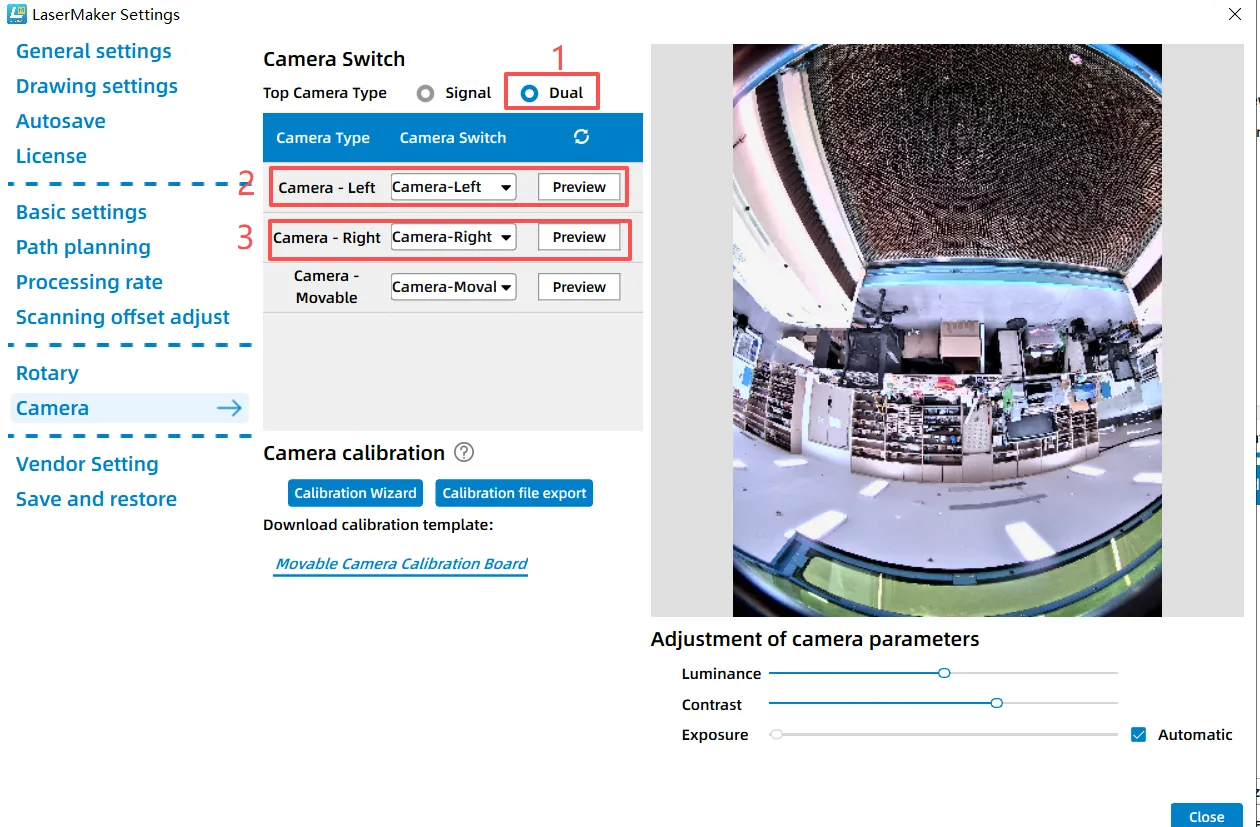Click the arrow icon beside Camera
Image resolution: width=1260 pixels, height=827 pixels.
coord(230,408)
